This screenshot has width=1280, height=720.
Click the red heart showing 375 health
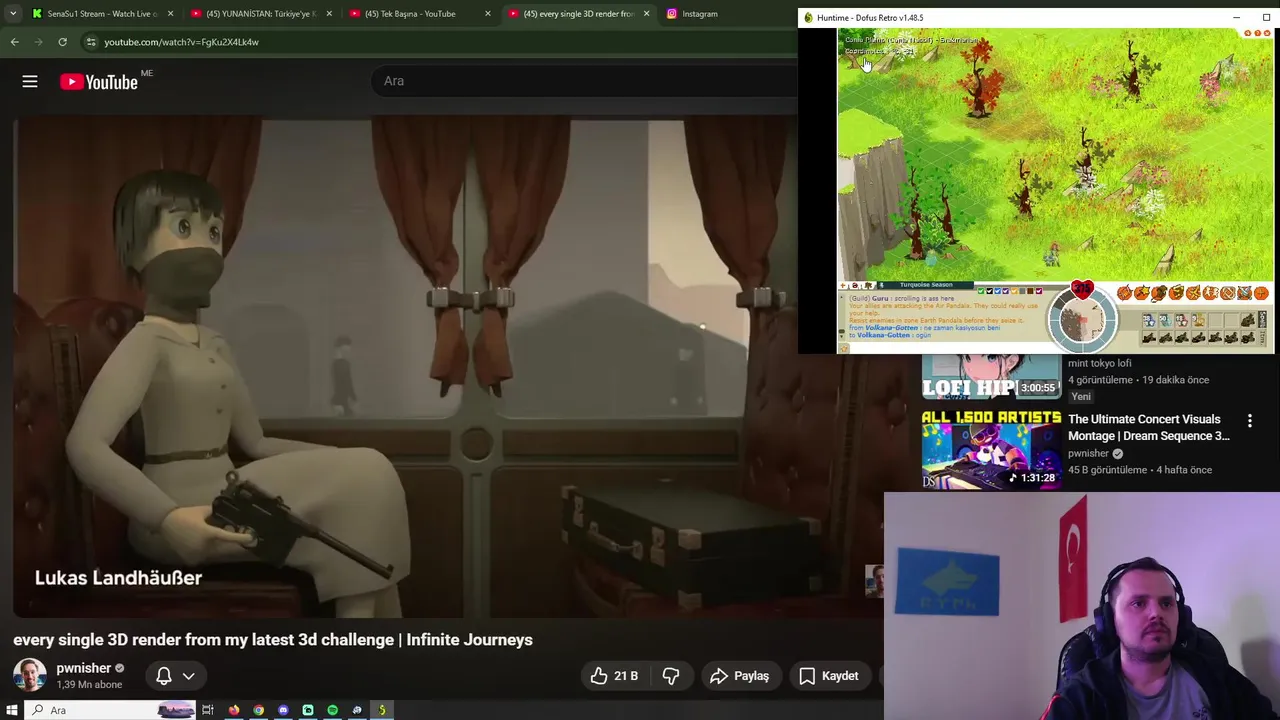(x=1083, y=288)
